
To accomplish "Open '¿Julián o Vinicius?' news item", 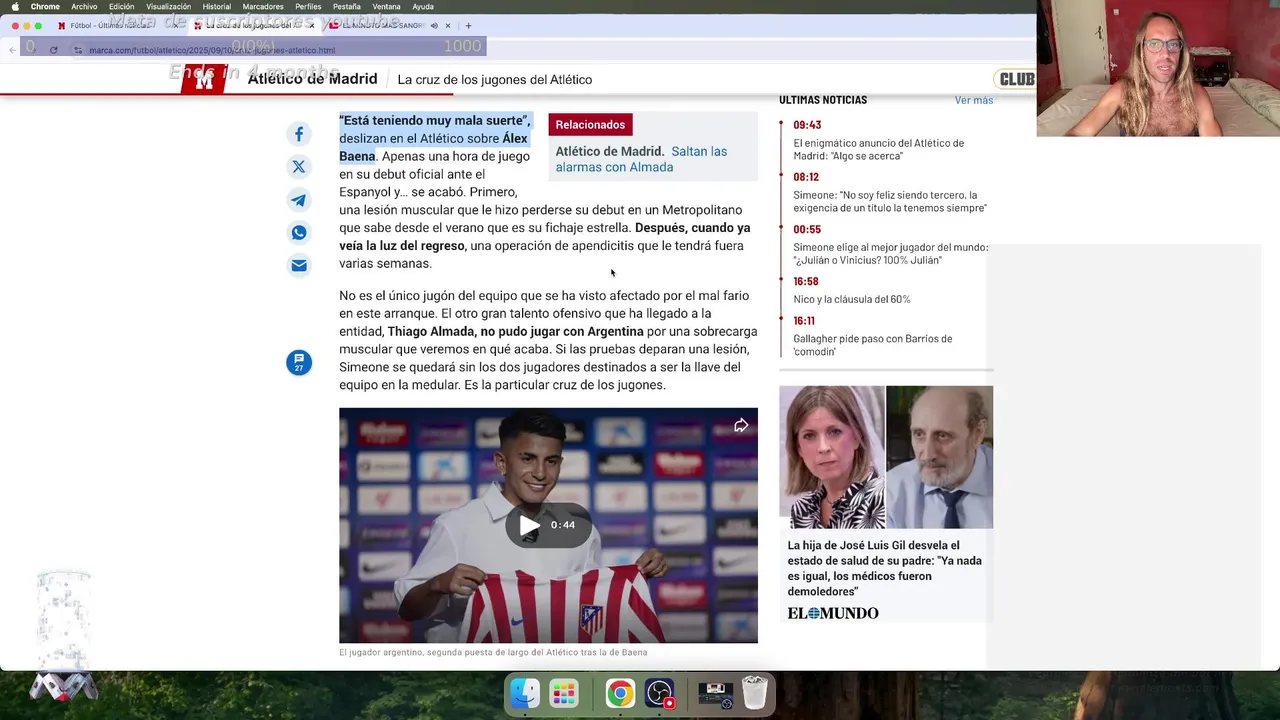I will [890, 253].
